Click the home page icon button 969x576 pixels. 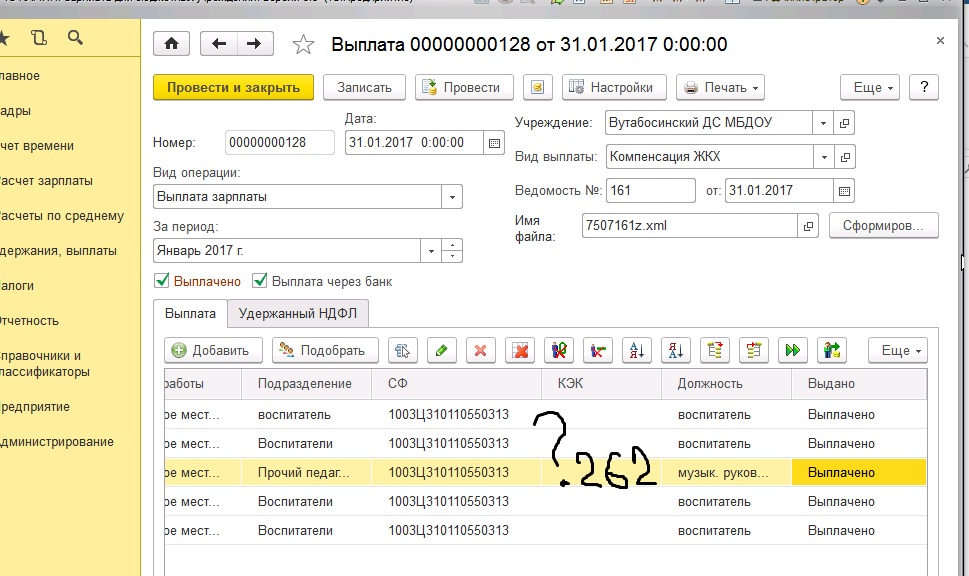[171, 44]
